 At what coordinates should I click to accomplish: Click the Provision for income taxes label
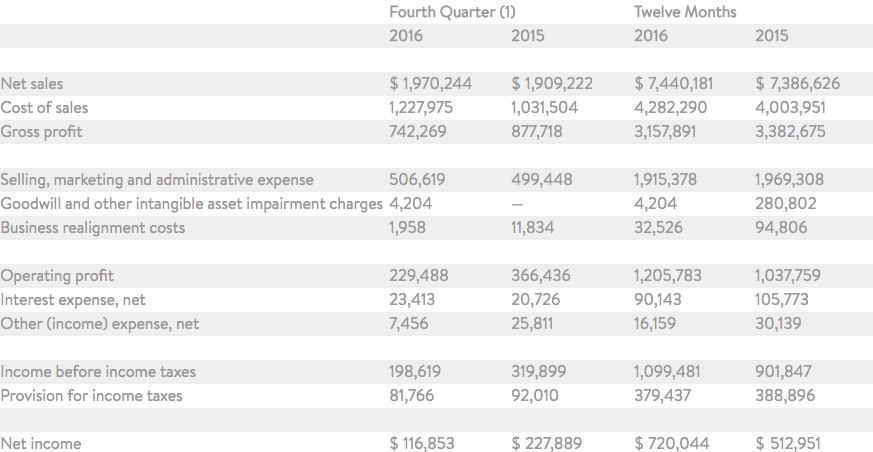91,395
